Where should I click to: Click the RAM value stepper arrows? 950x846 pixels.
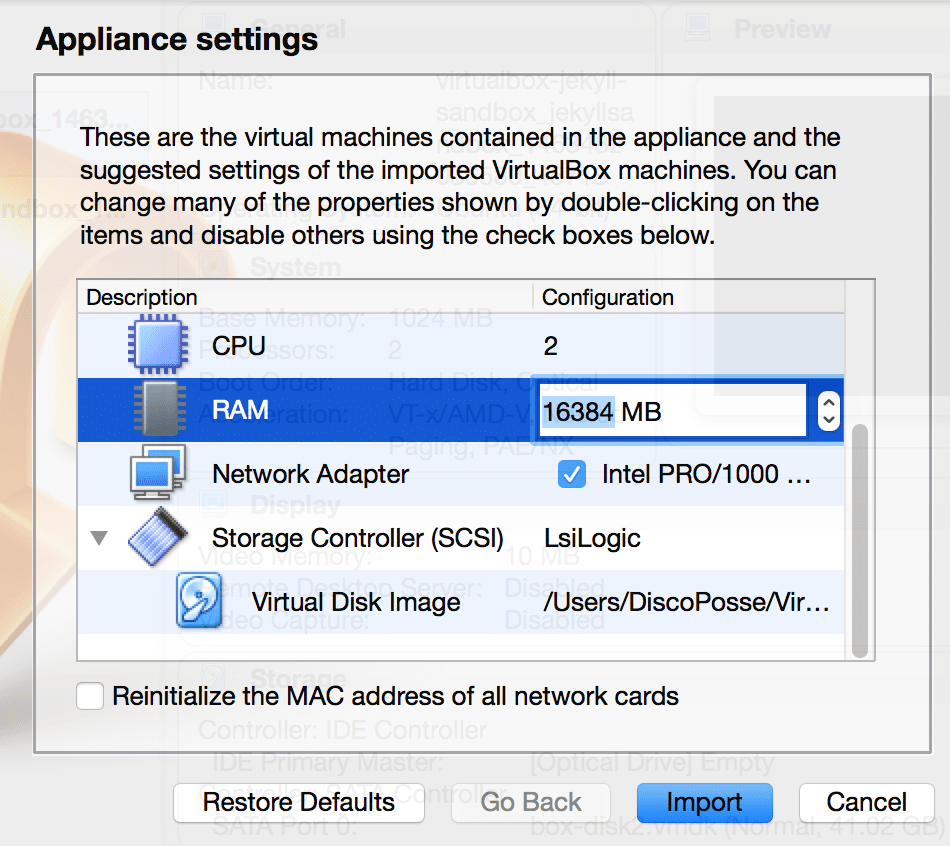click(x=828, y=410)
